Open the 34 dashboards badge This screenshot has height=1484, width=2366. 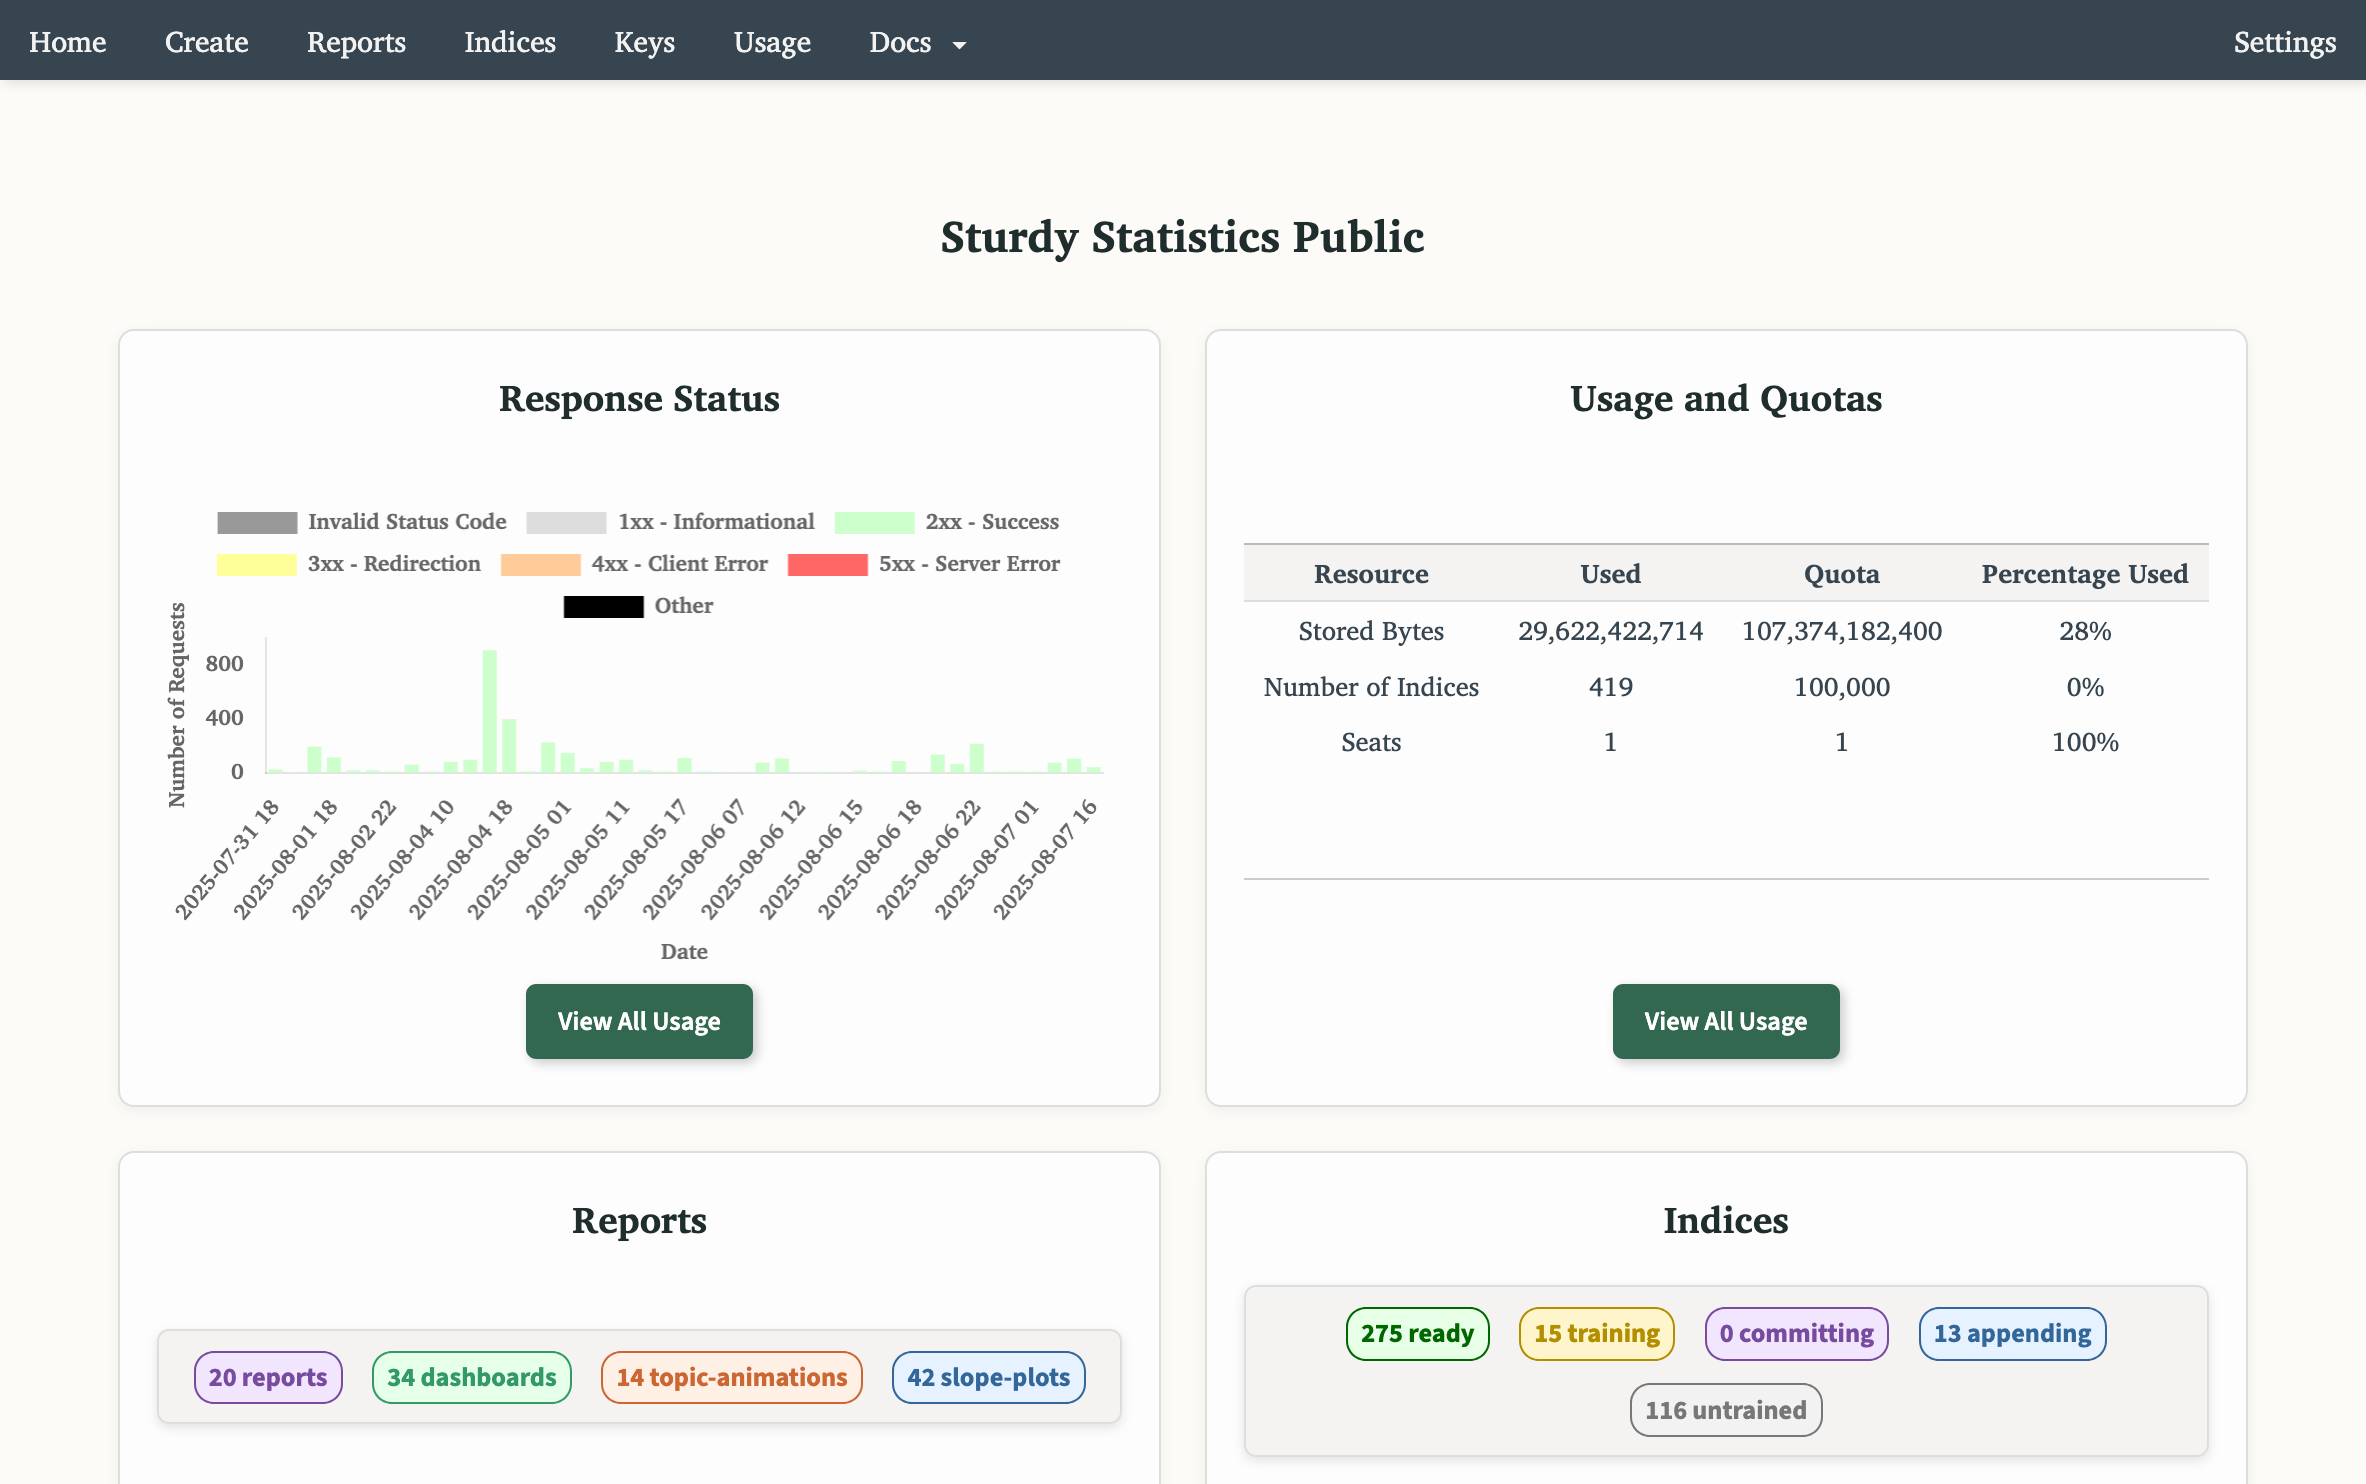point(471,1377)
